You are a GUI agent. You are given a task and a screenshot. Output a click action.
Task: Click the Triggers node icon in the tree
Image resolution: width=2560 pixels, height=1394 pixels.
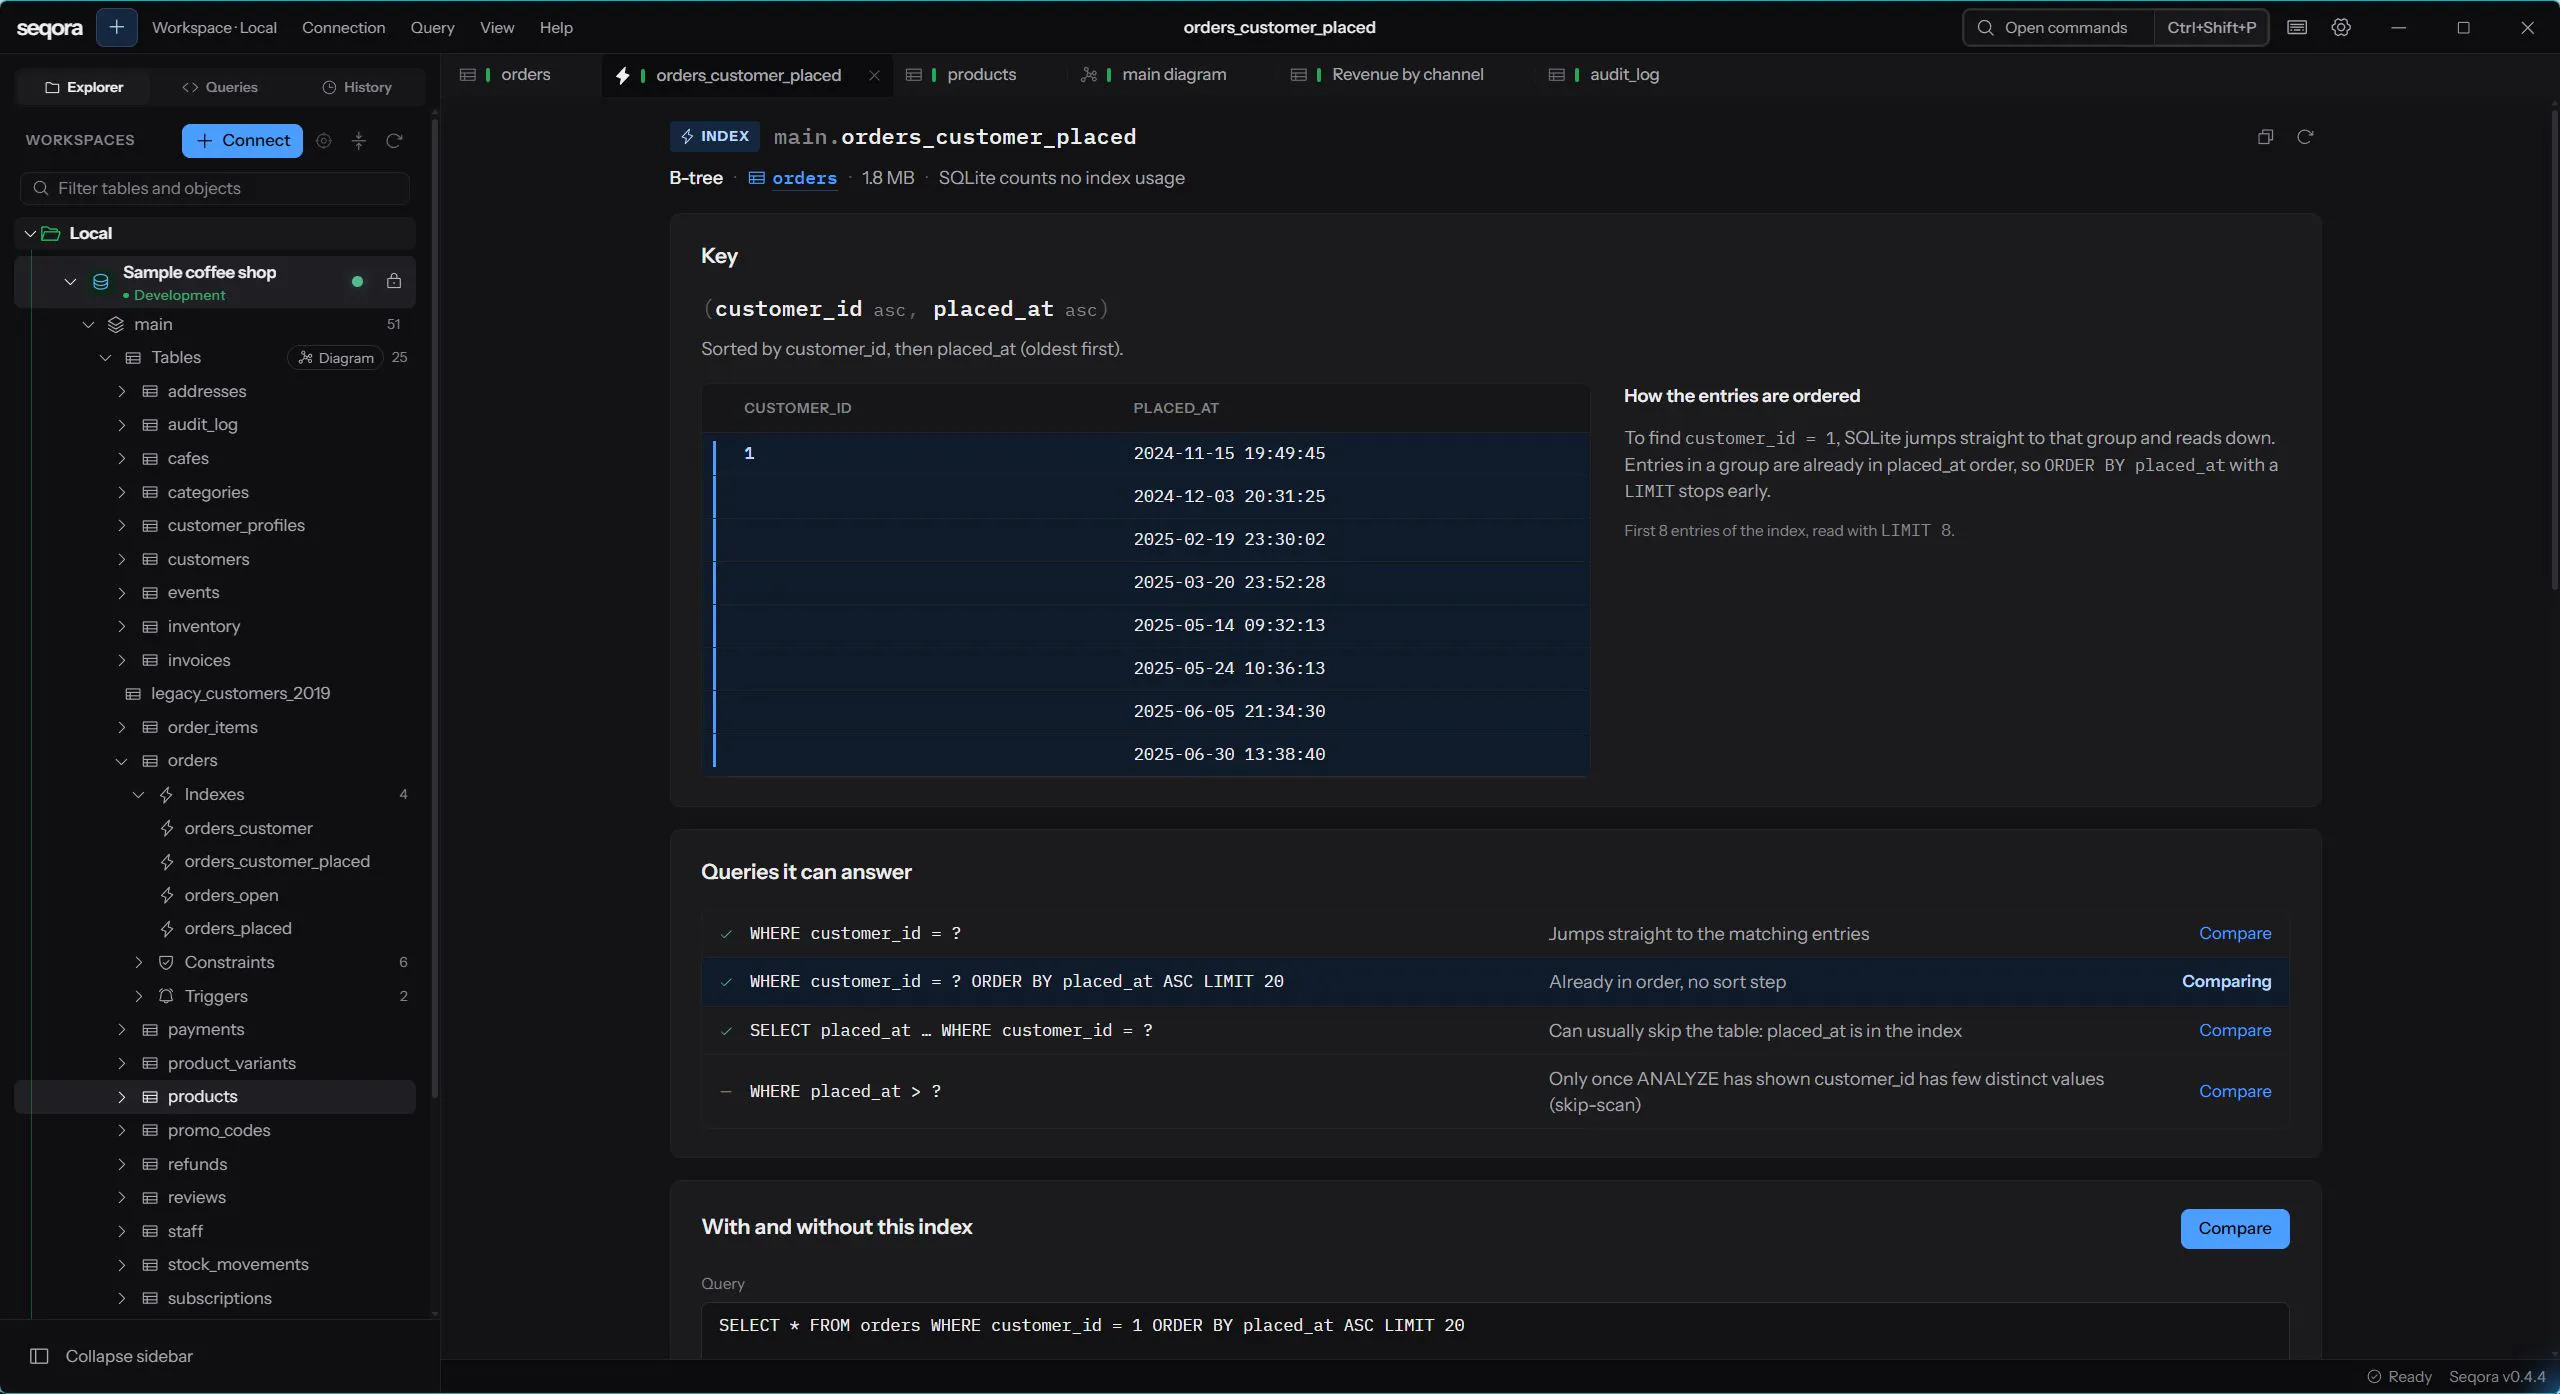click(166, 996)
